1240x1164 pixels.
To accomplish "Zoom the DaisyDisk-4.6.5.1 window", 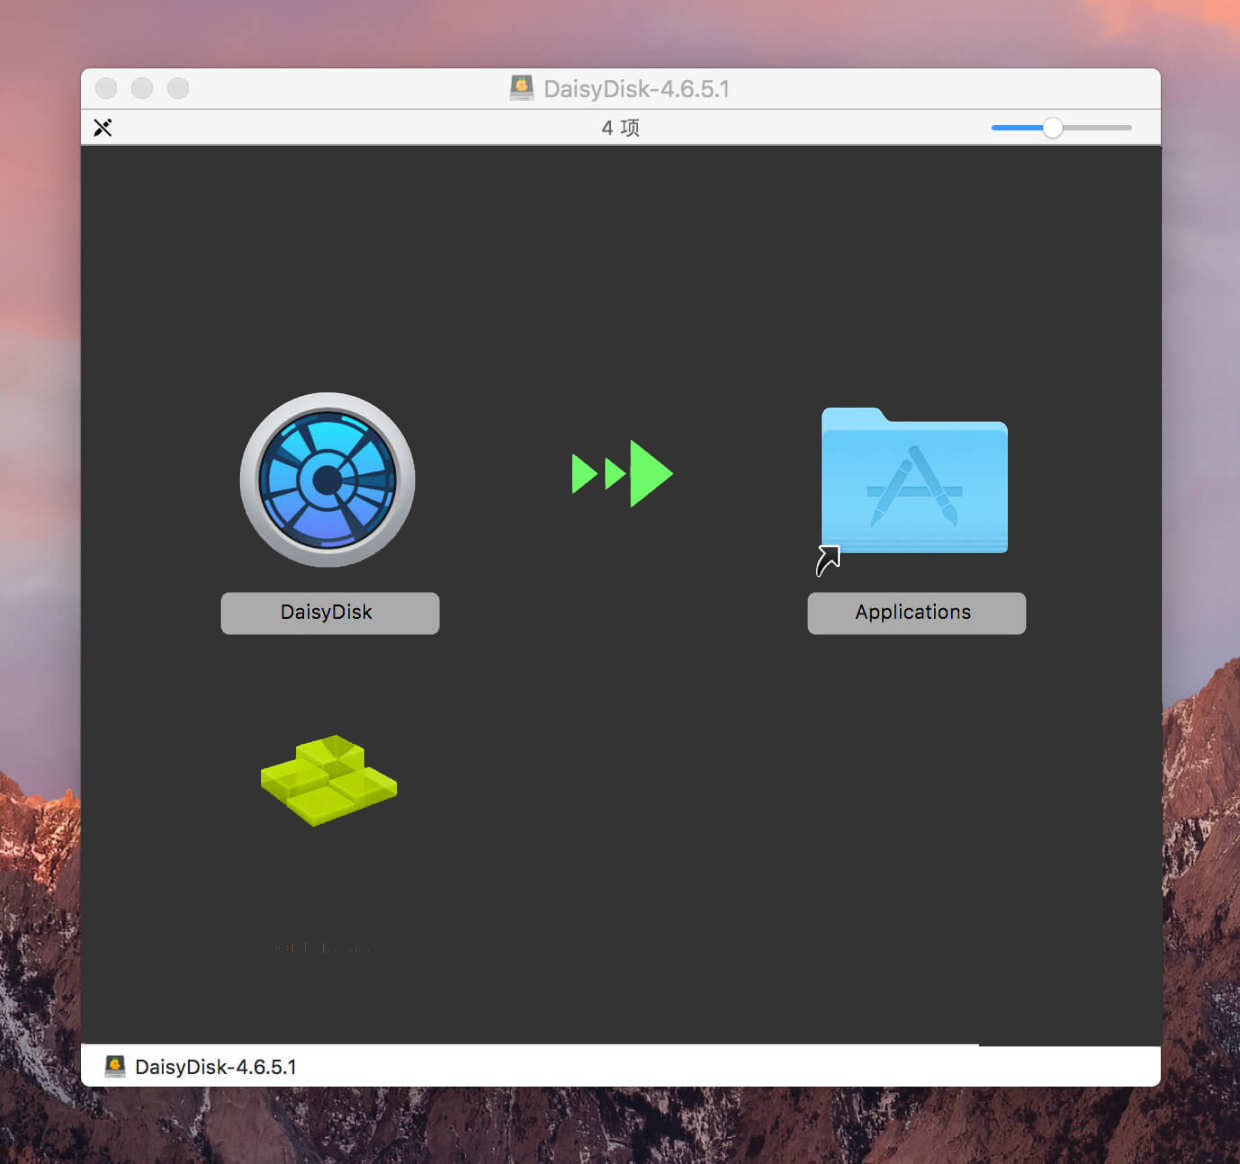I will click(x=178, y=88).
